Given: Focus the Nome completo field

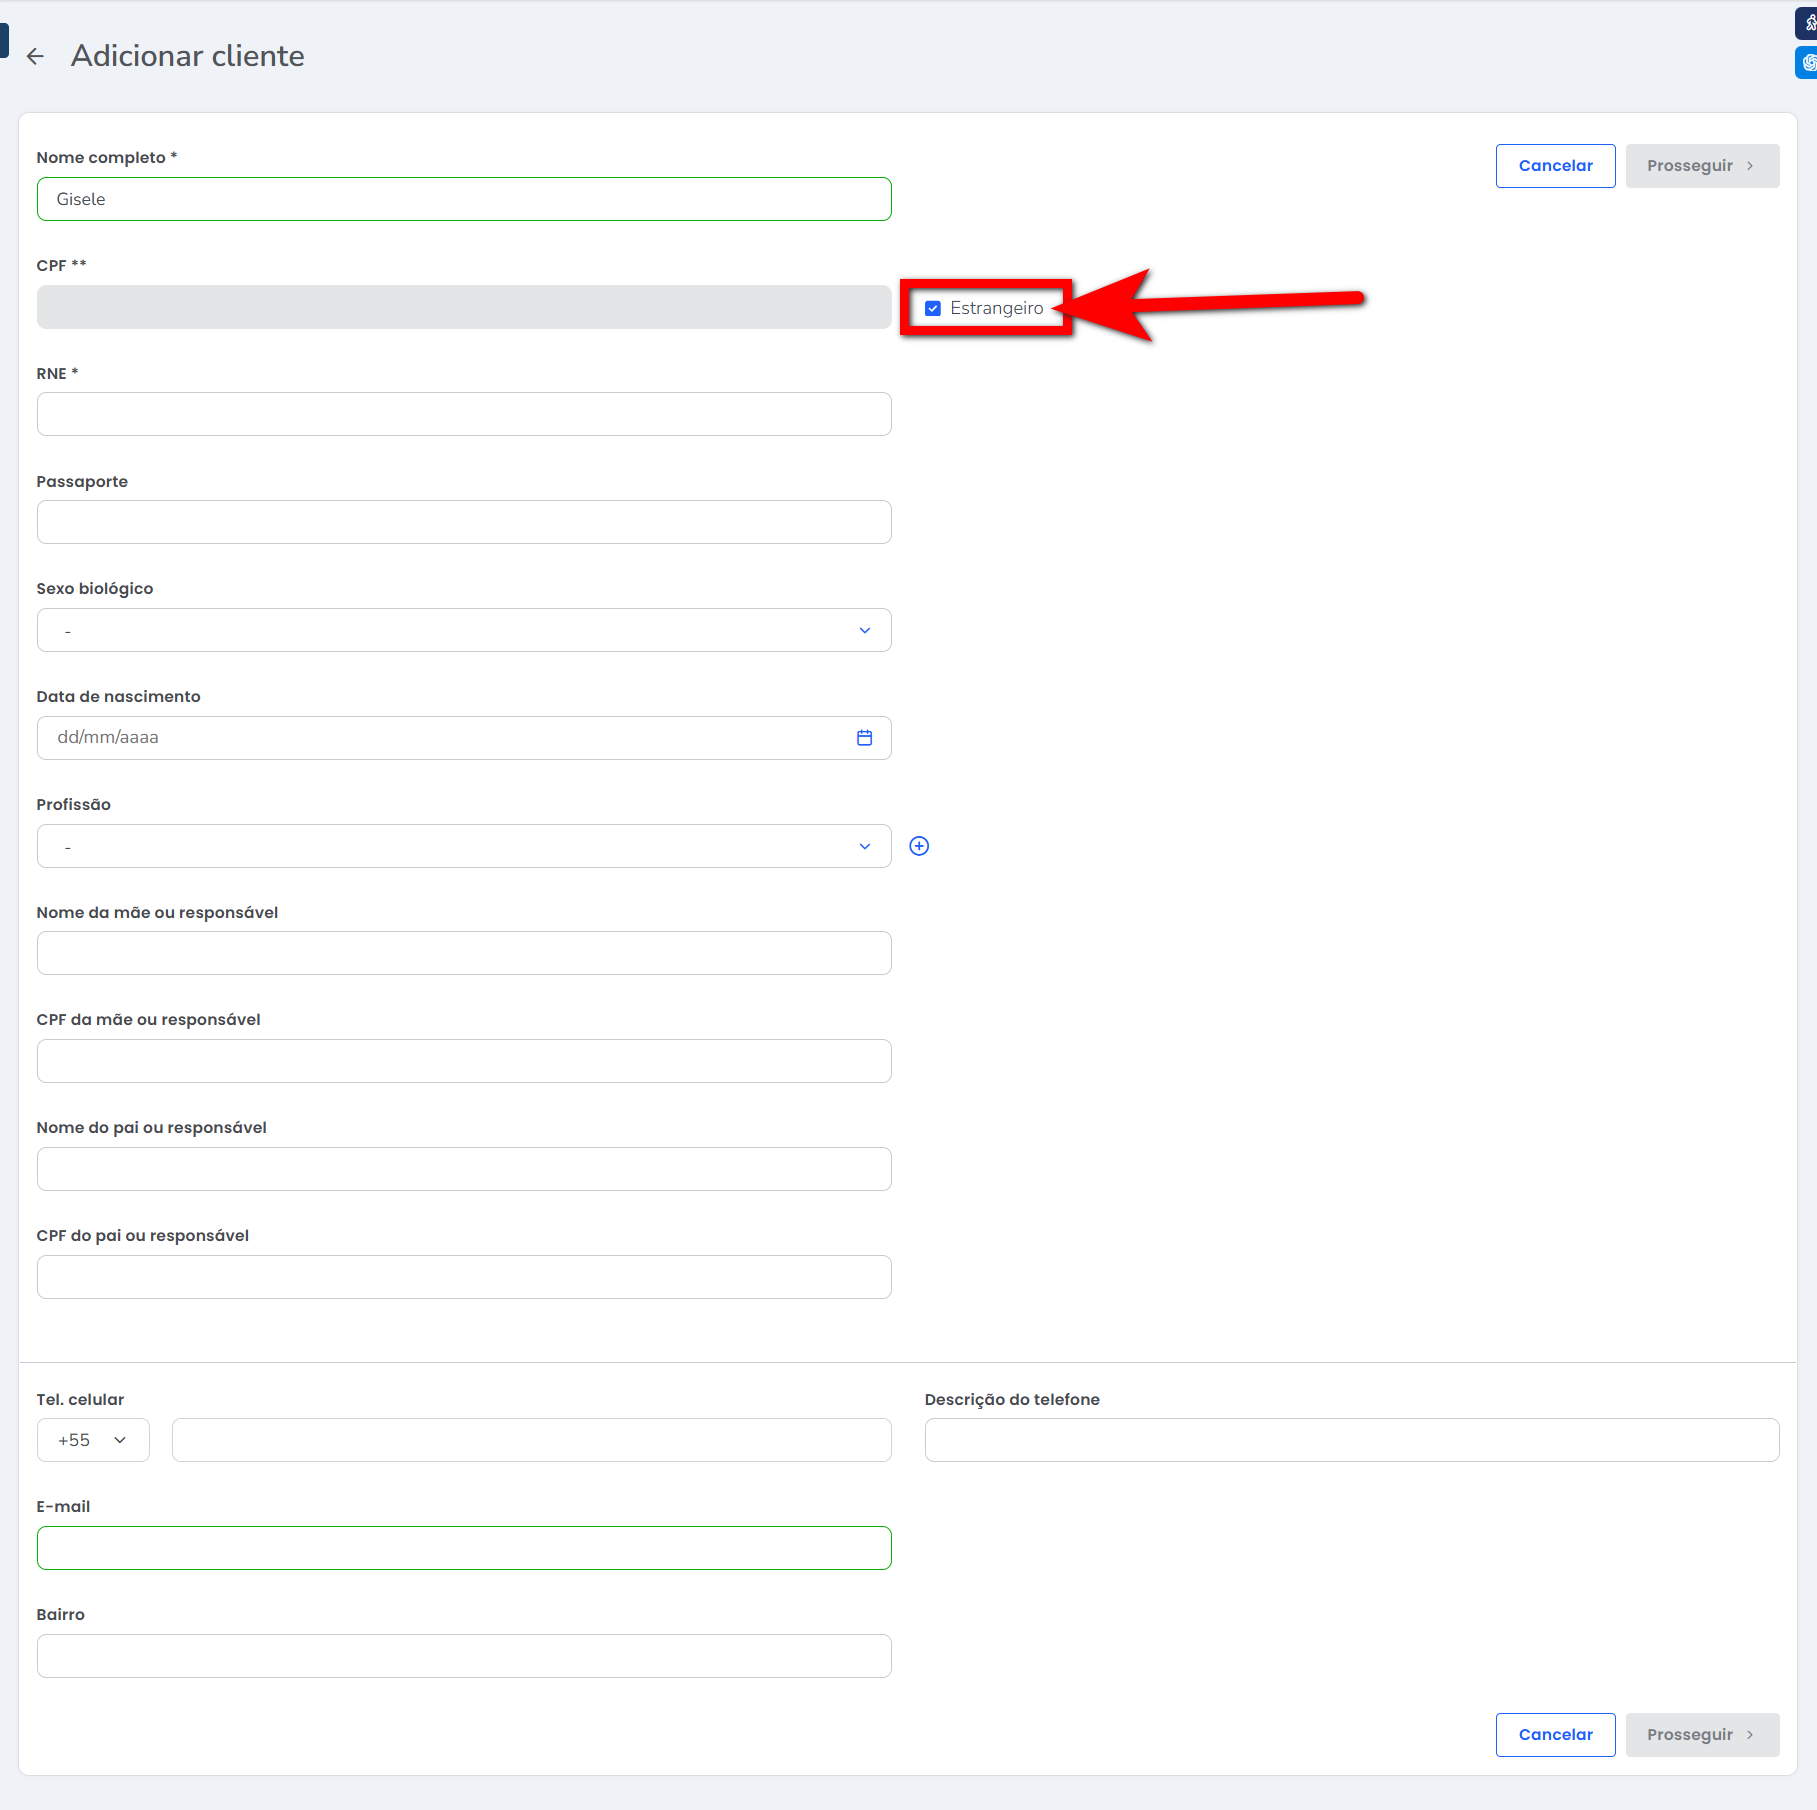Looking at the screenshot, I should coord(464,199).
